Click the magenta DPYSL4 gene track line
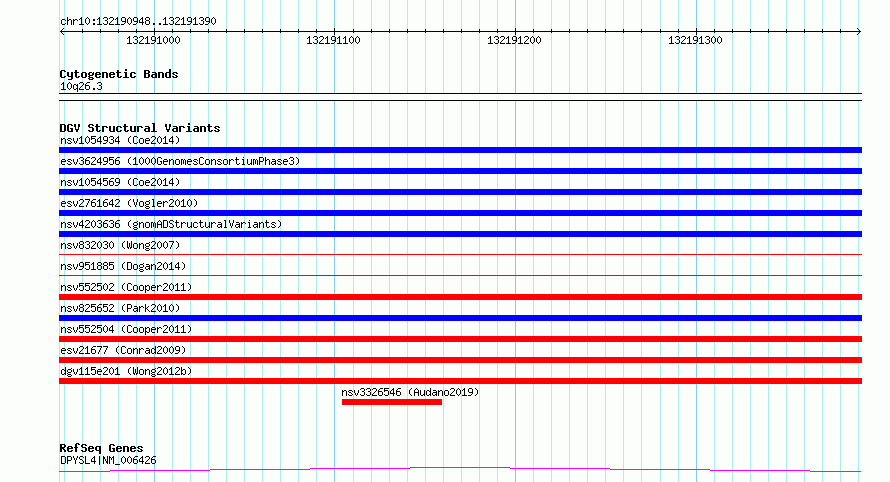890x482 pixels. 460,469
